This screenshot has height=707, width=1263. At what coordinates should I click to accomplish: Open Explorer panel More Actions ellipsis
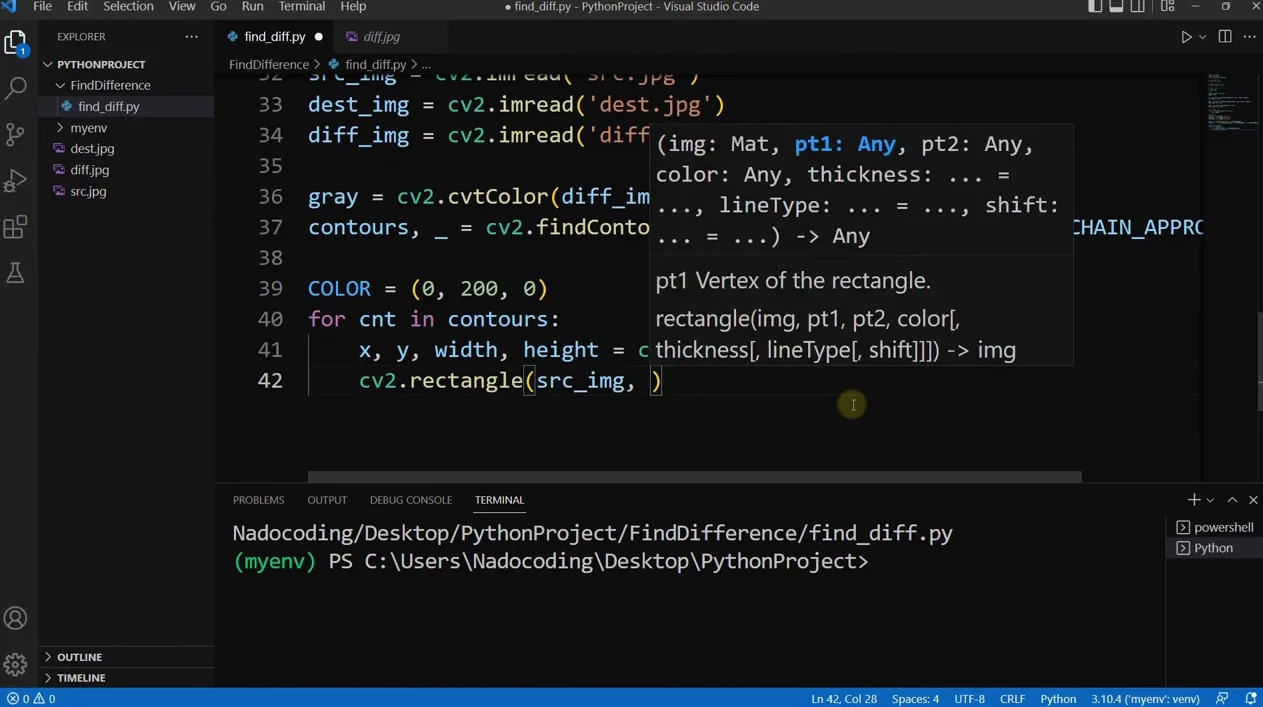point(192,37)
